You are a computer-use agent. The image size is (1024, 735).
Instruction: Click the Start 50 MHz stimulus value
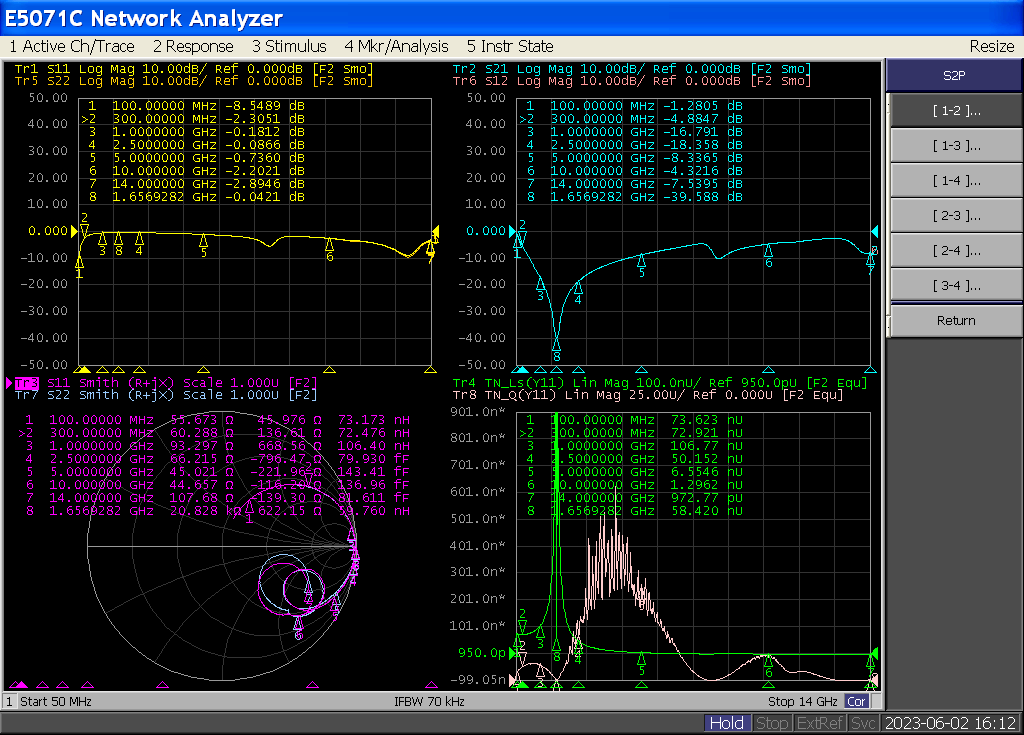(56, 702)
